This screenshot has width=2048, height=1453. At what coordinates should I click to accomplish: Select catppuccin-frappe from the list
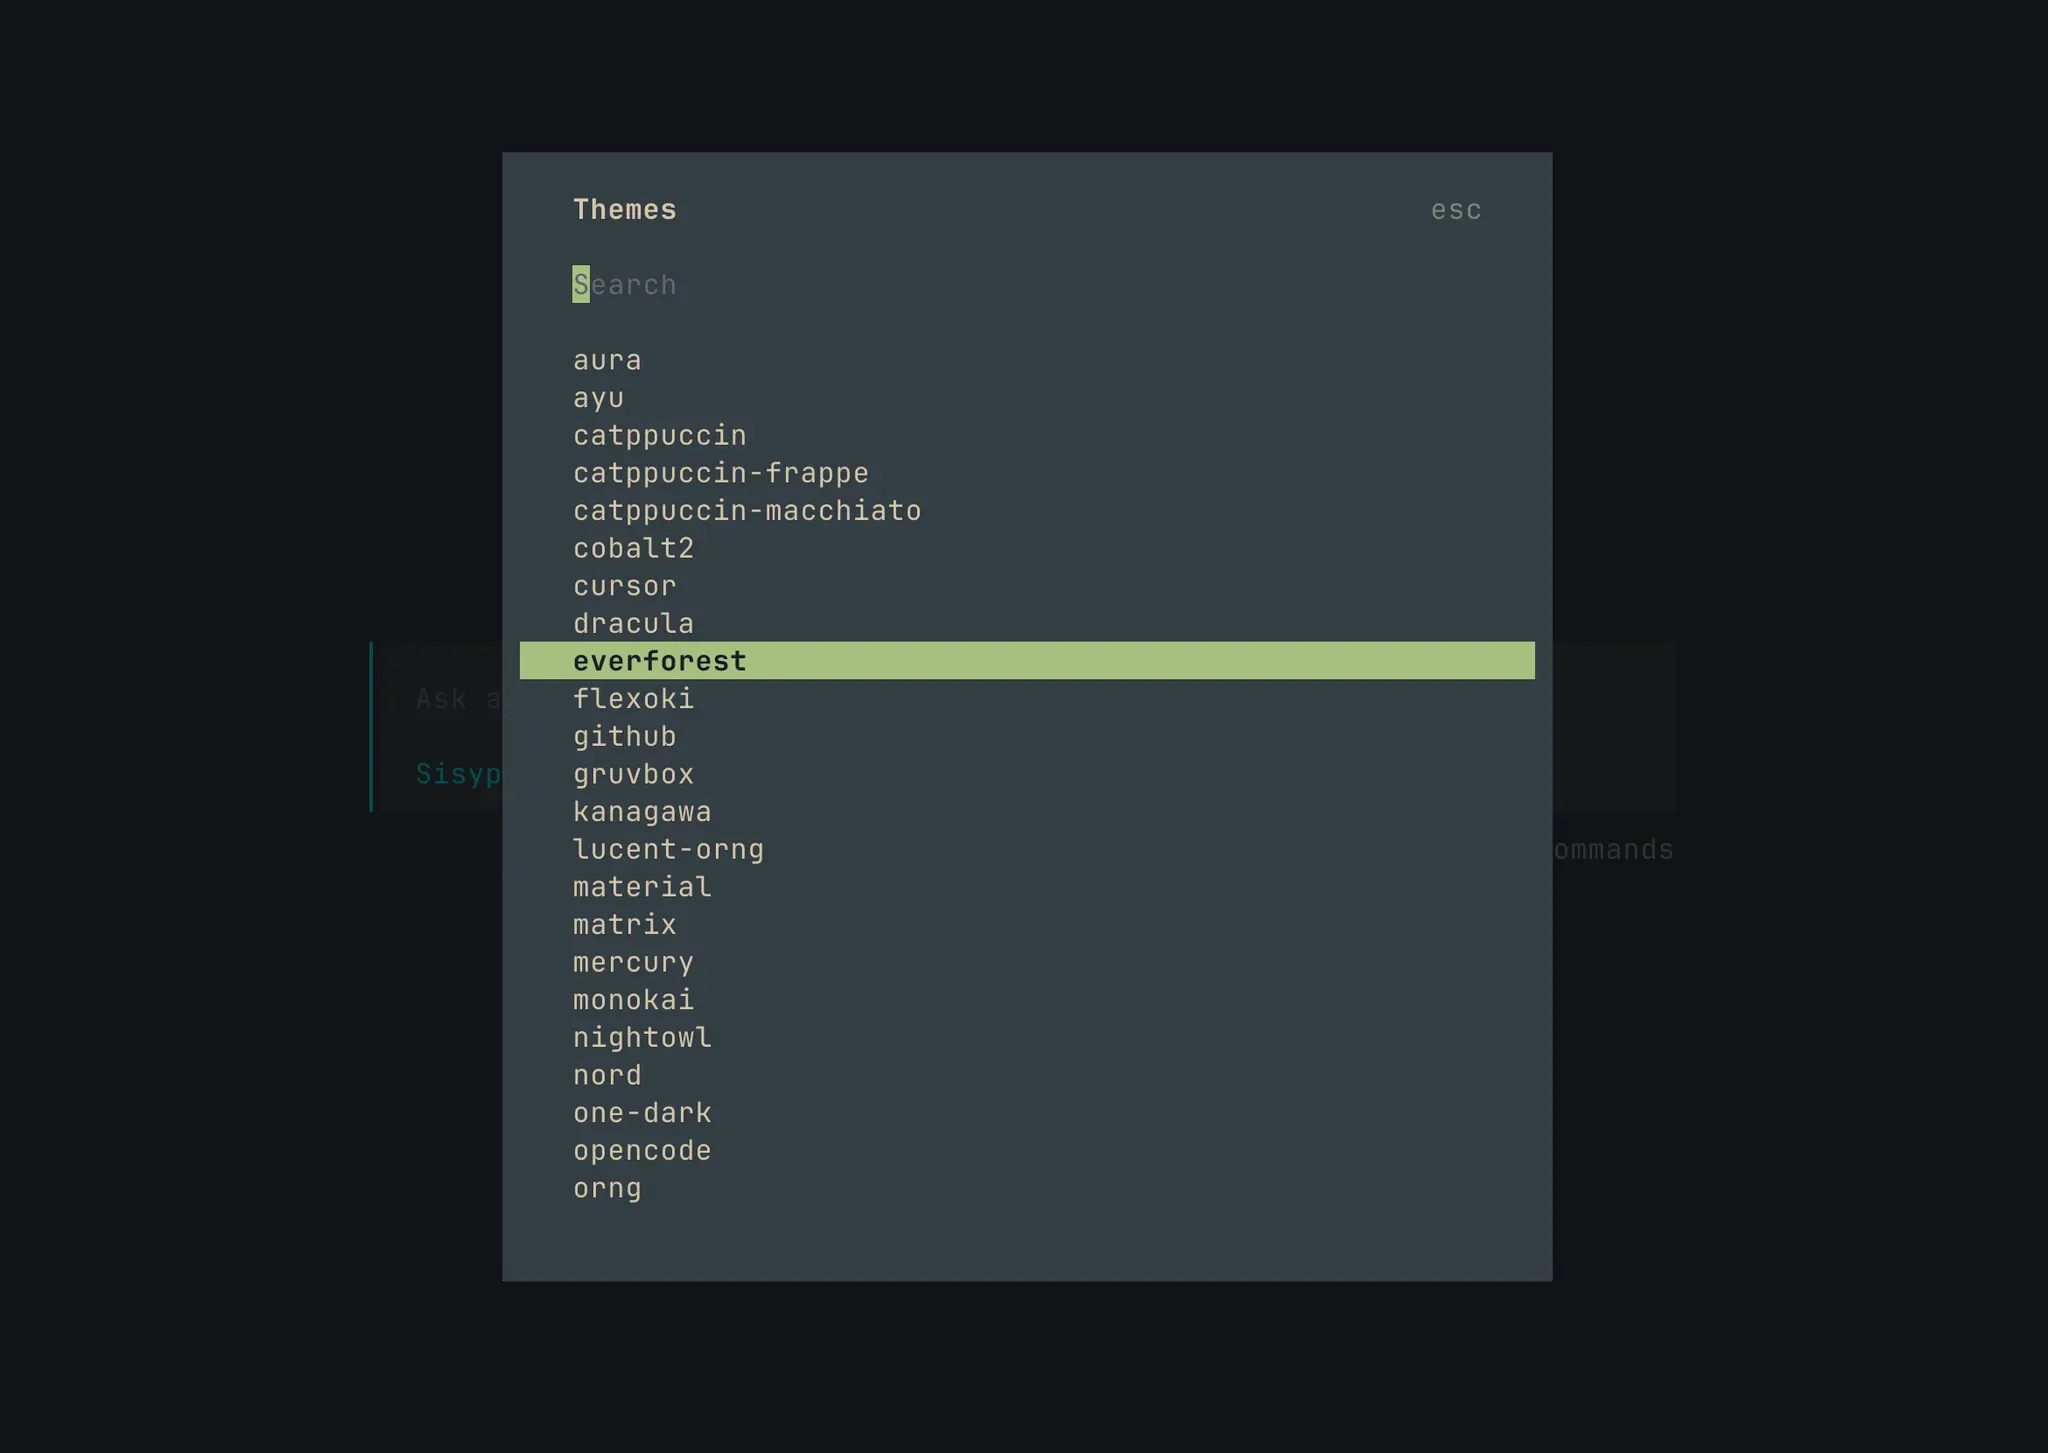point(720,473)
